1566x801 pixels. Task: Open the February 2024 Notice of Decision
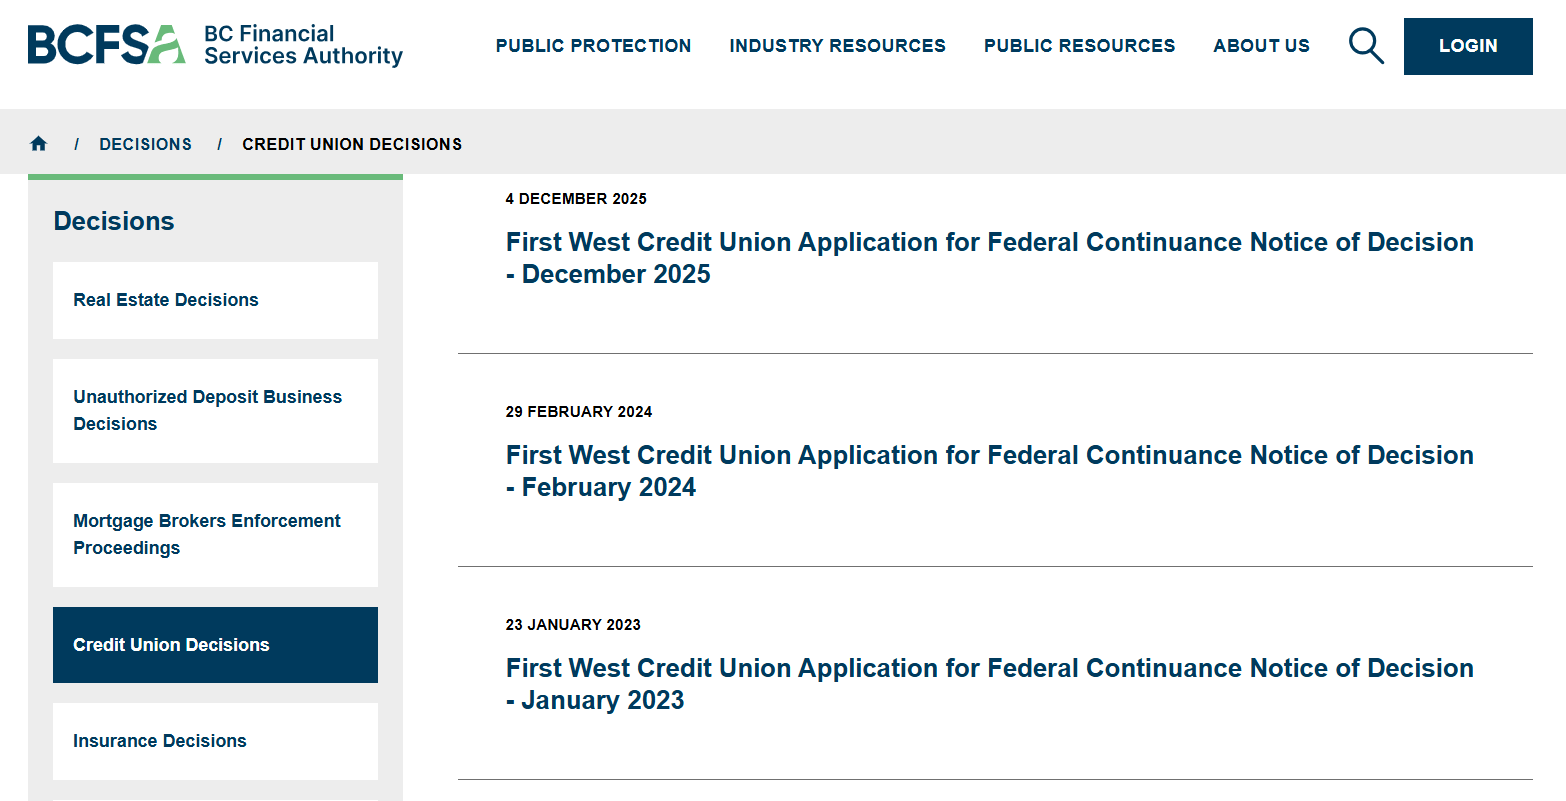coord(989,471)
